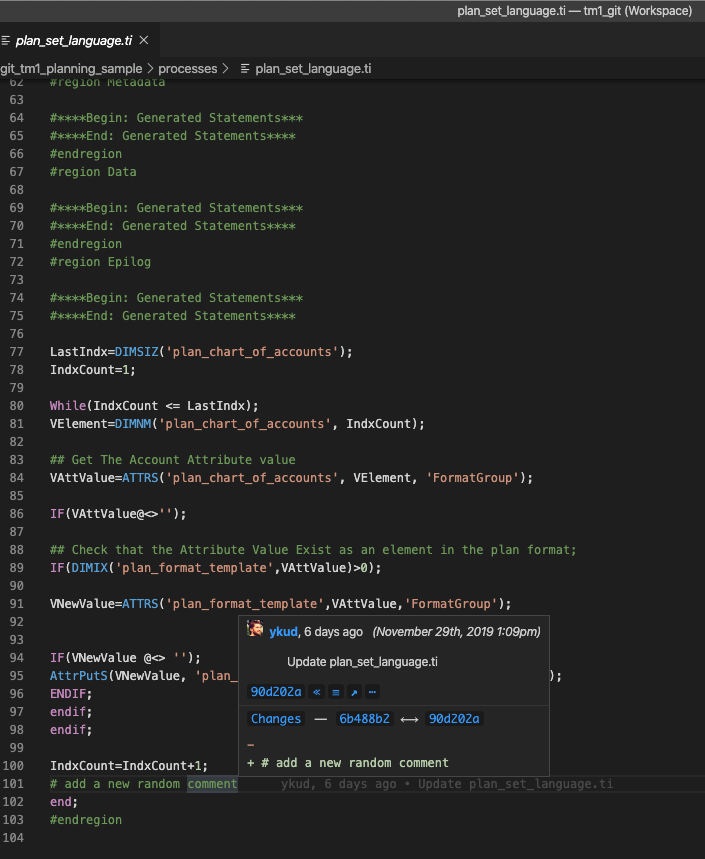This screenshot has width=705, height=859.
Task: Click the blame previous revision lines icon
Action: [336, 692]
